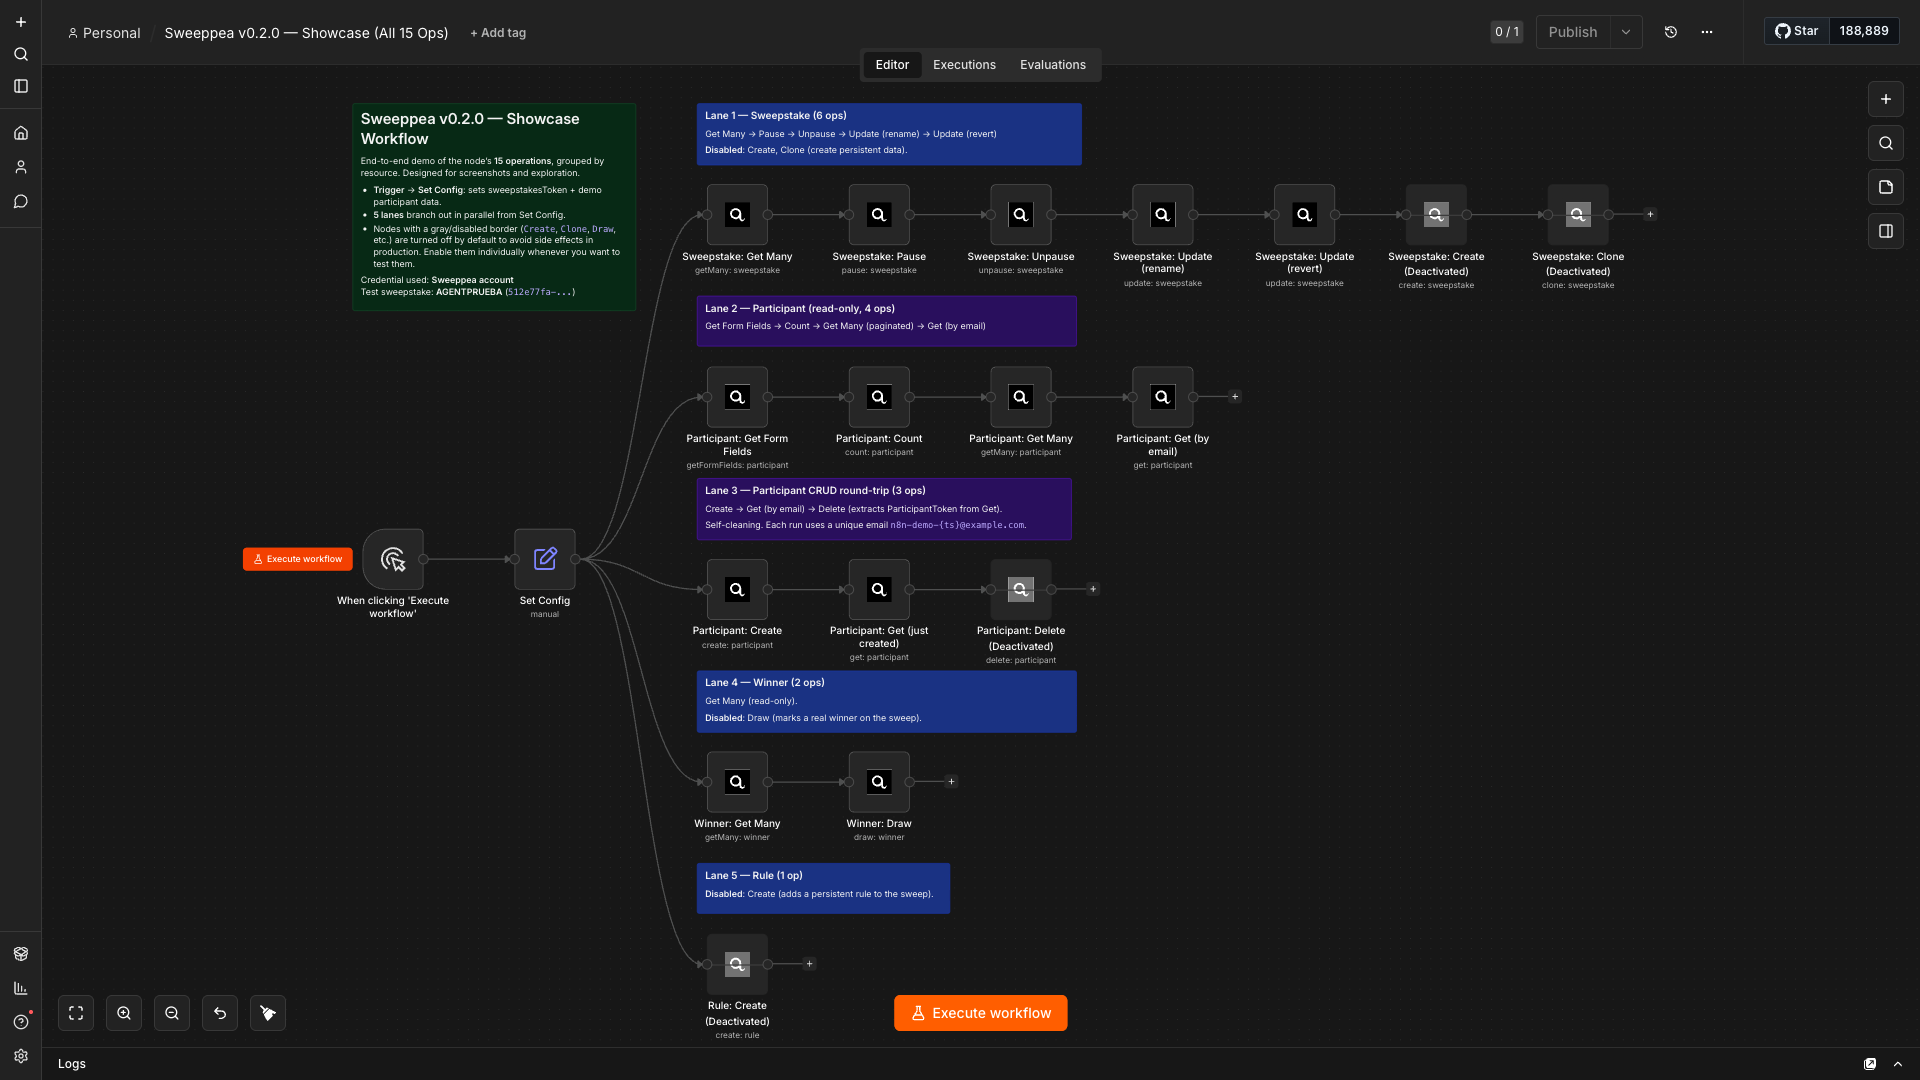Switch to the Evaluations tab

pos(1052,65)
